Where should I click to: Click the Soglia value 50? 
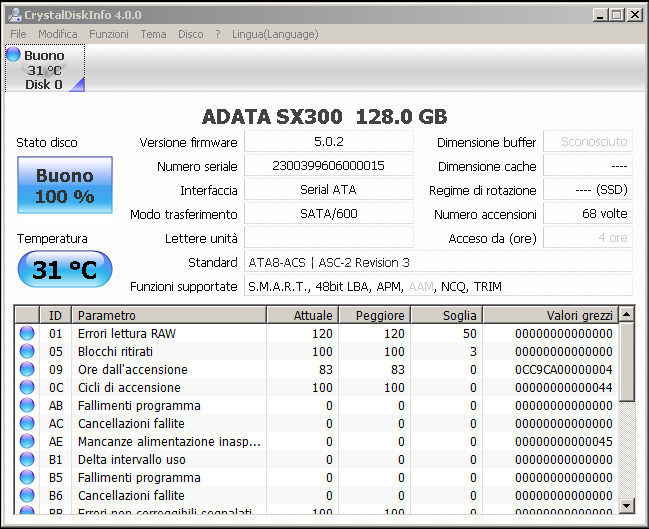[x=470, y=333]
